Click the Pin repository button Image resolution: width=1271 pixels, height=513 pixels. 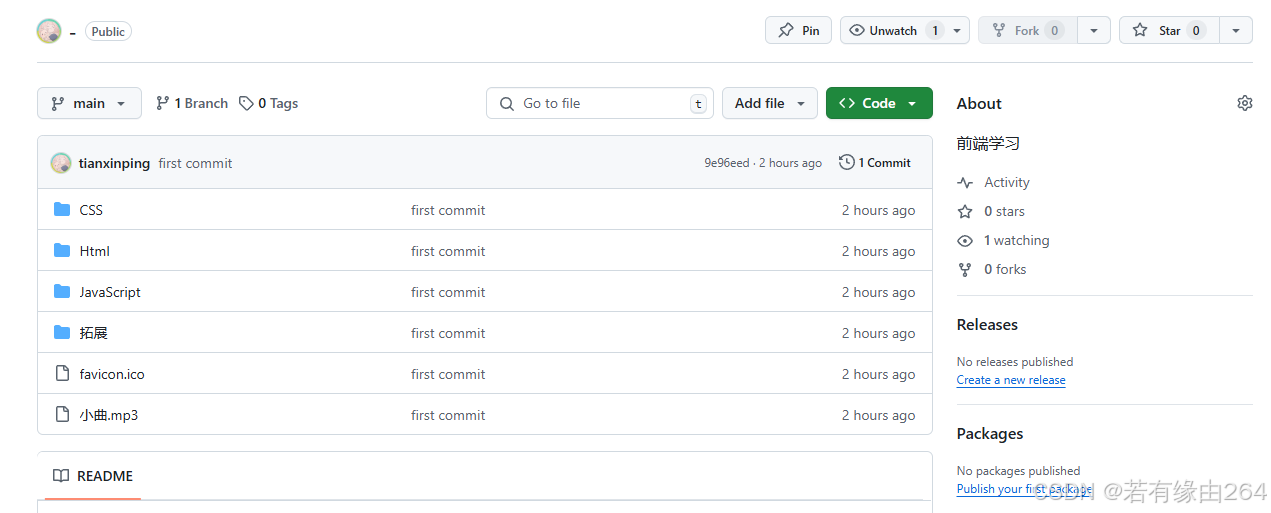(x=798, y=30)
